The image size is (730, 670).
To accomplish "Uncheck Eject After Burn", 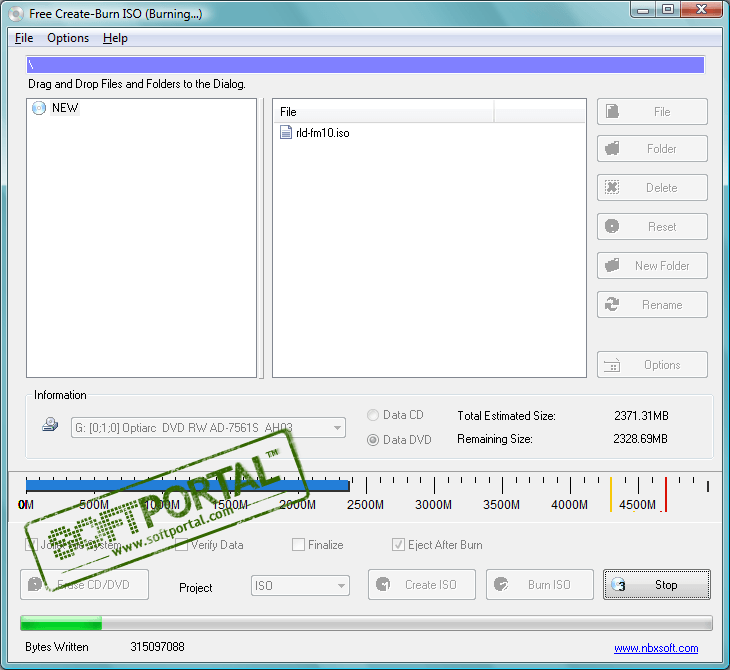I will 399,545.
